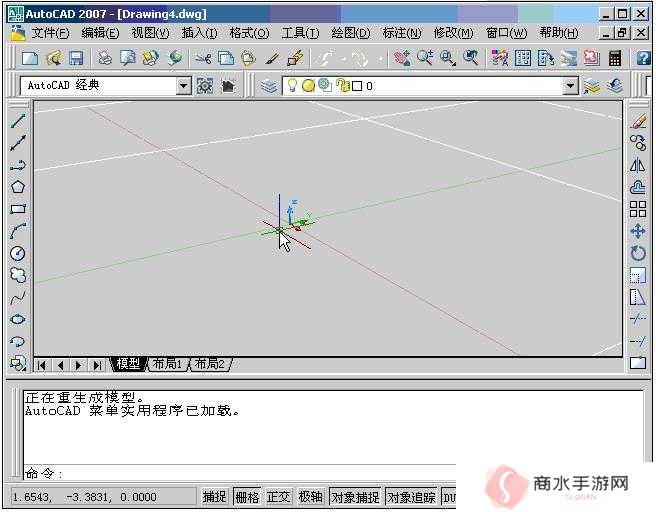Viewport: 656px width, 512px height.
Task: Toggle 正交 ortho mode
Action: pyautogui.click(x=279, y=497)
